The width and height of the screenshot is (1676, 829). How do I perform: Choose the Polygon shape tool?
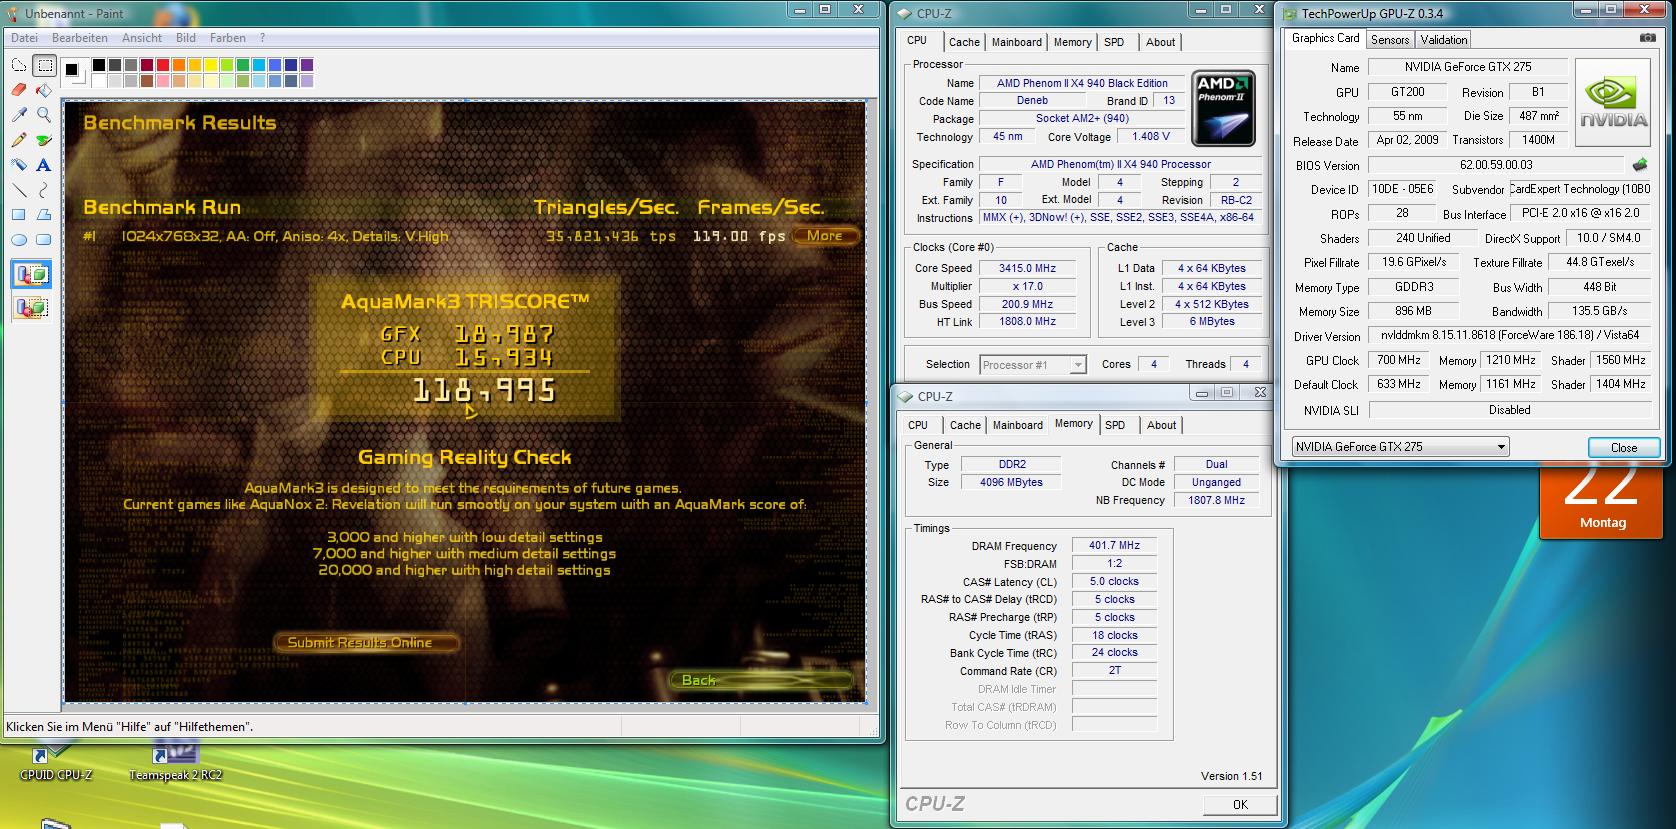tap(44, 215)
